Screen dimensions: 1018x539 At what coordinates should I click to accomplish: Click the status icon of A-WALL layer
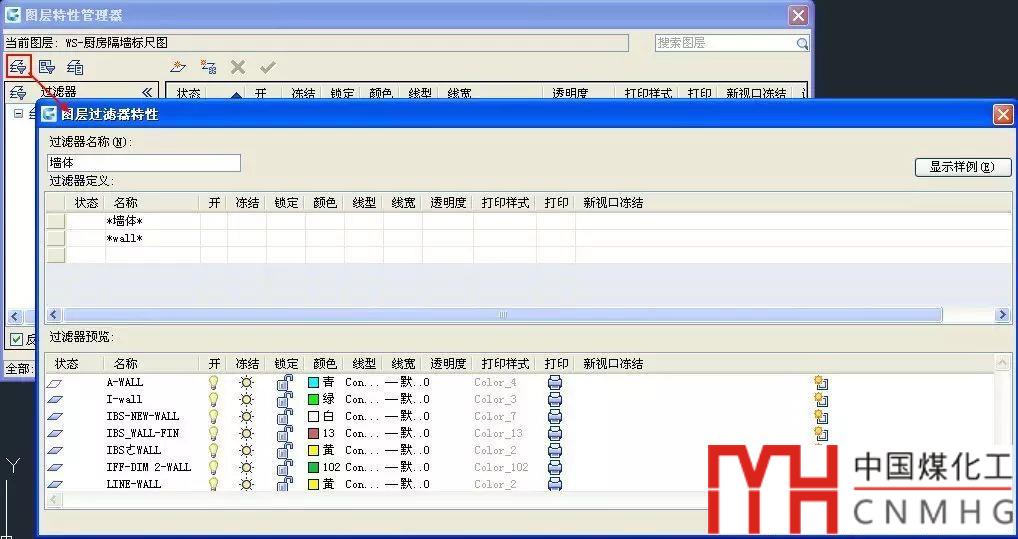tap(55, 383)
